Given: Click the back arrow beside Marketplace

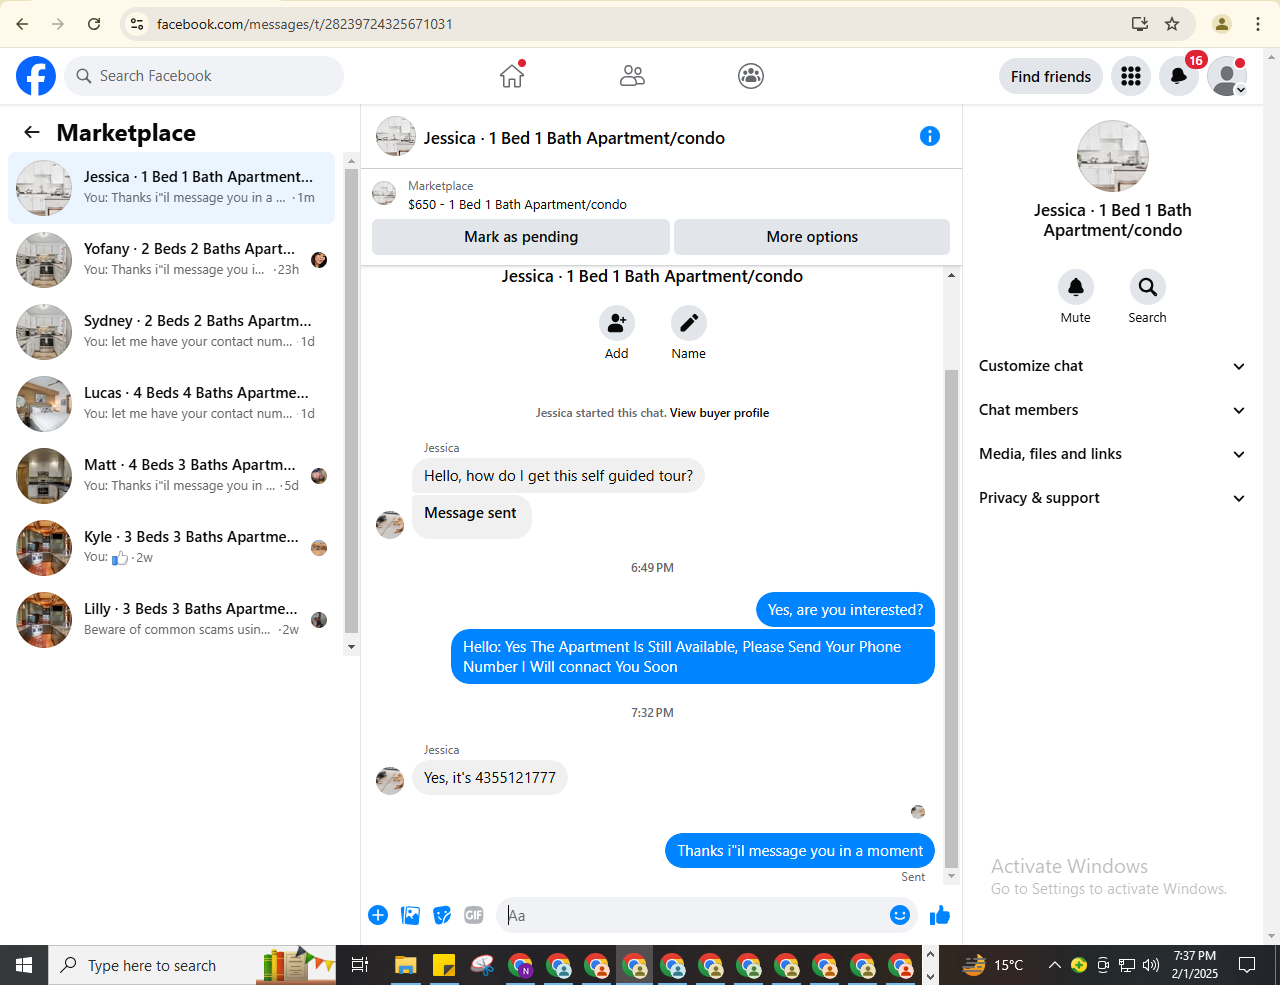Looking at the screenshot, I should [x=32, y=132].
